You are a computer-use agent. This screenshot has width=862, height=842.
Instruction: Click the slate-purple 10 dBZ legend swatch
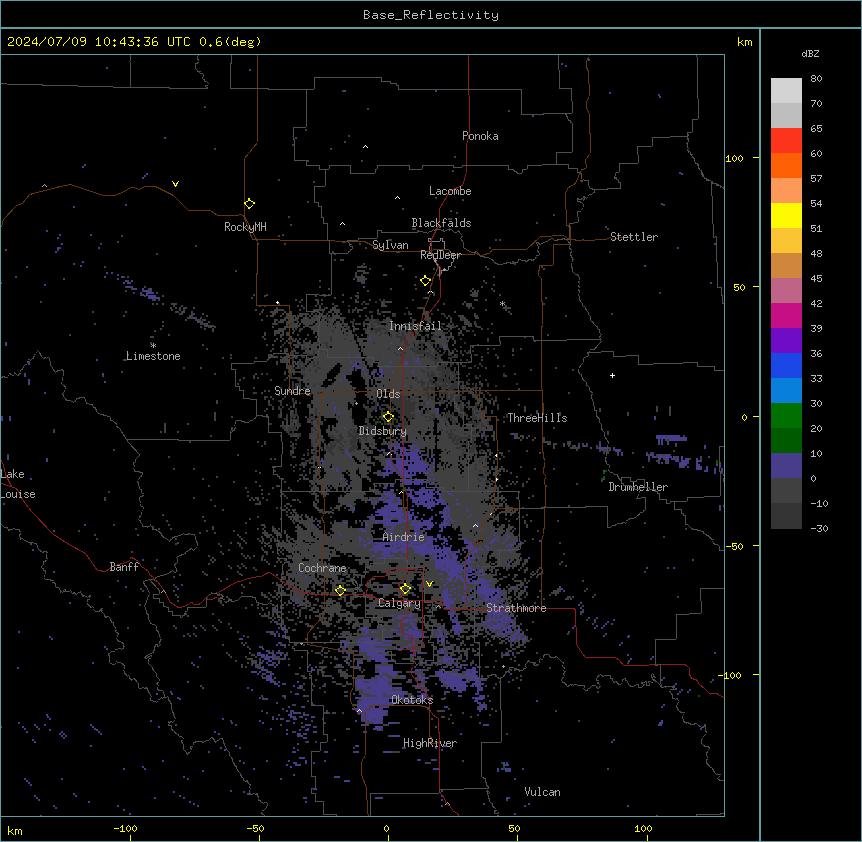(786, 466)
